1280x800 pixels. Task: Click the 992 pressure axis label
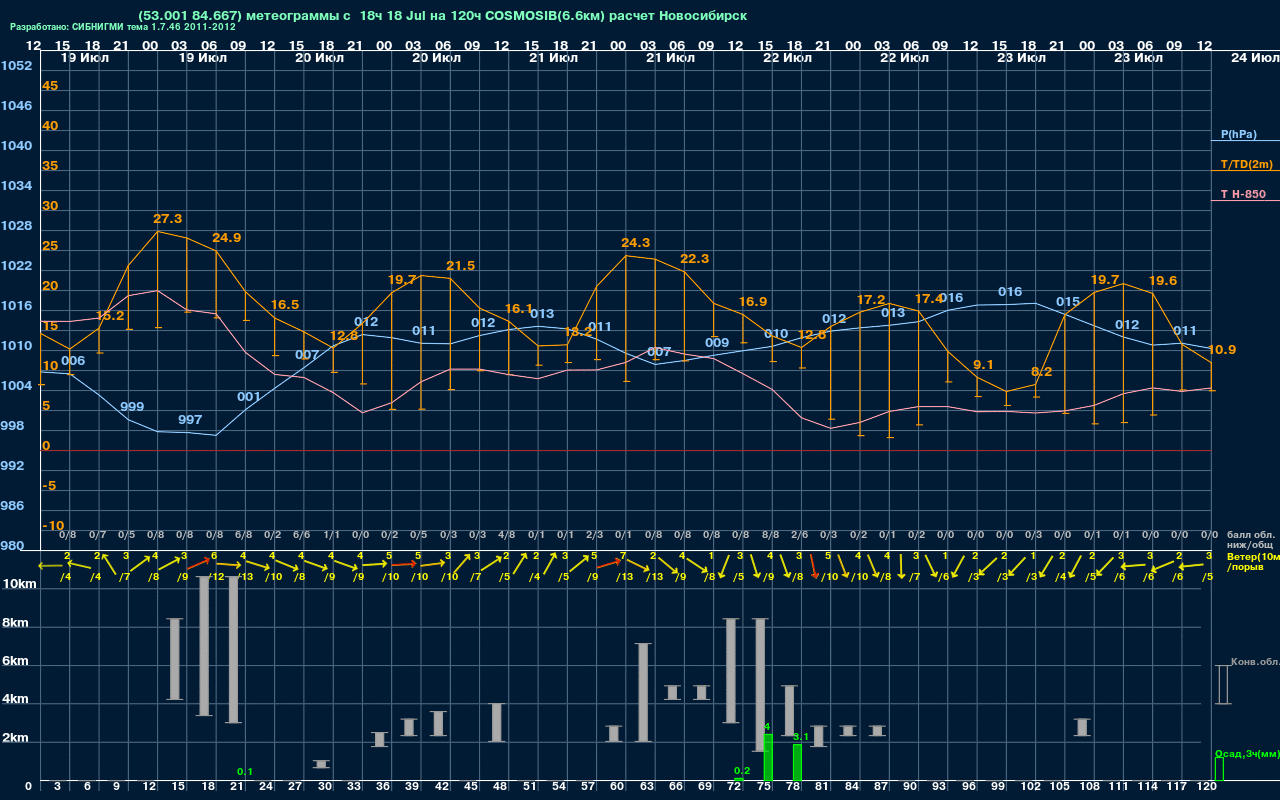tap(13, 466)
